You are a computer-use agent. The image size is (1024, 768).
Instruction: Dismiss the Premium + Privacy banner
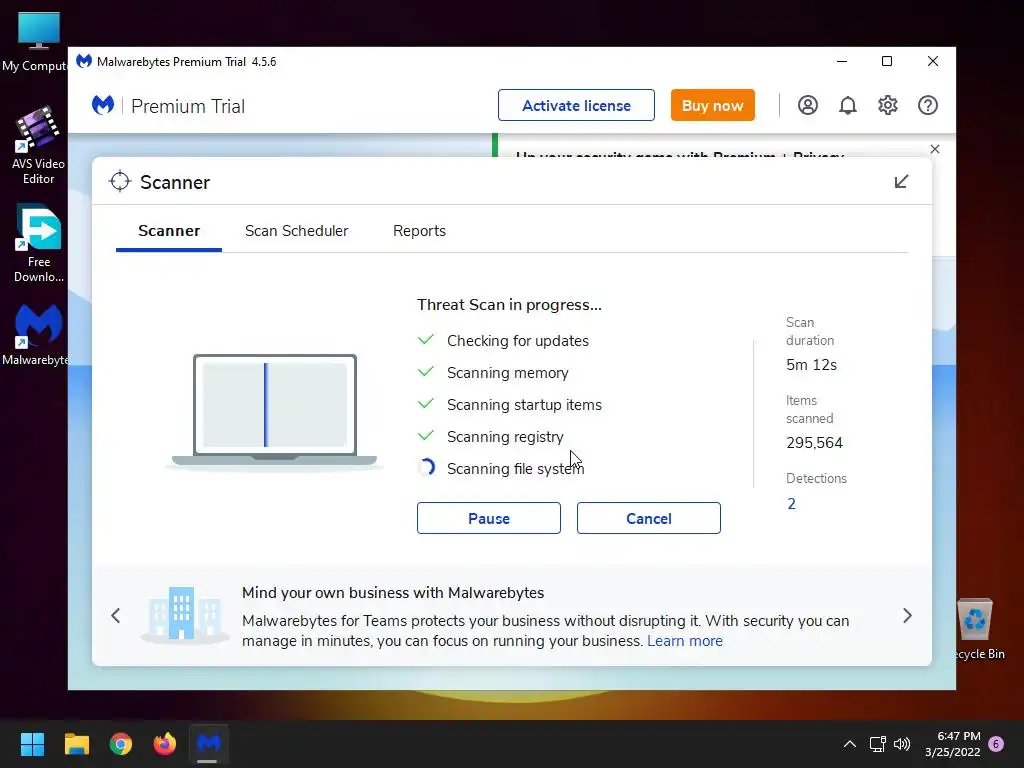935,149
